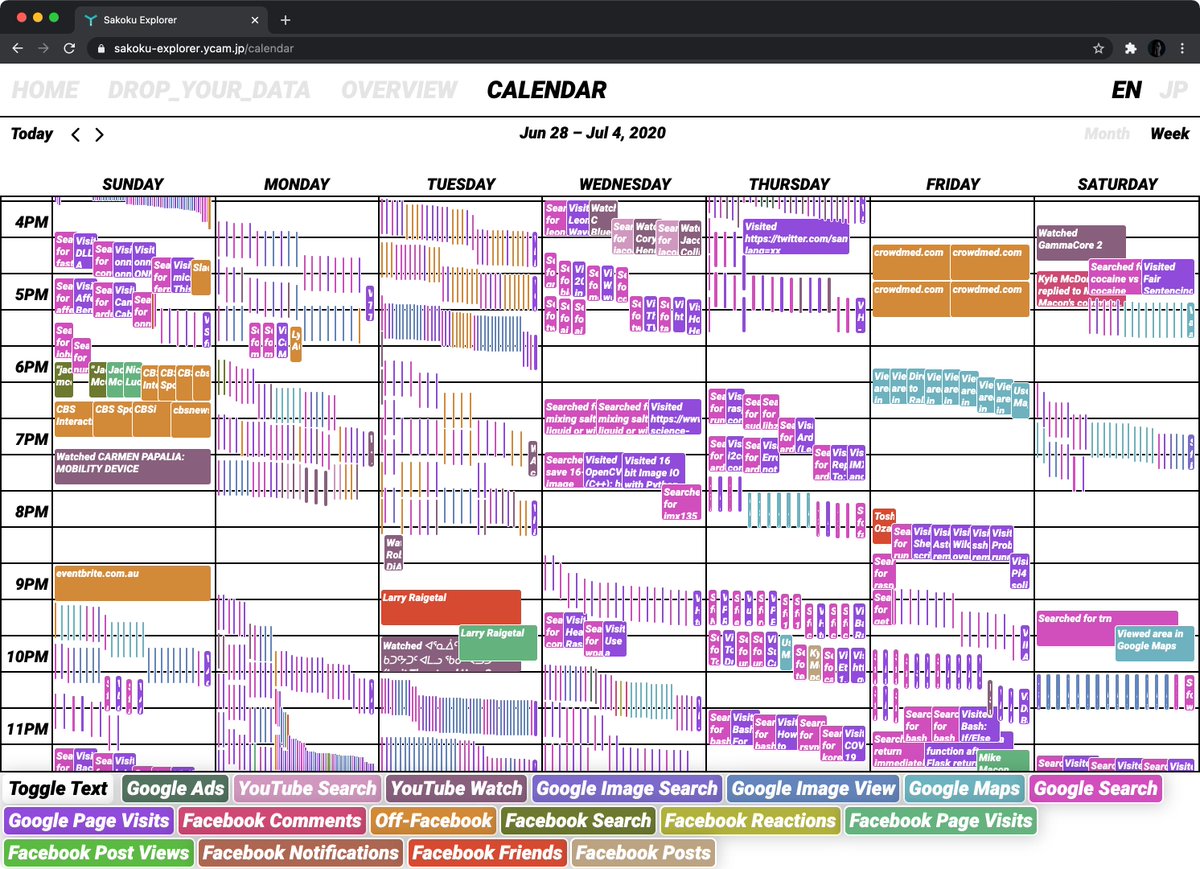Screen dimensions: 1200x869
Task: Click the 'Jun 28 – Jul 4, 2020' date range
Action: [592, 133]
